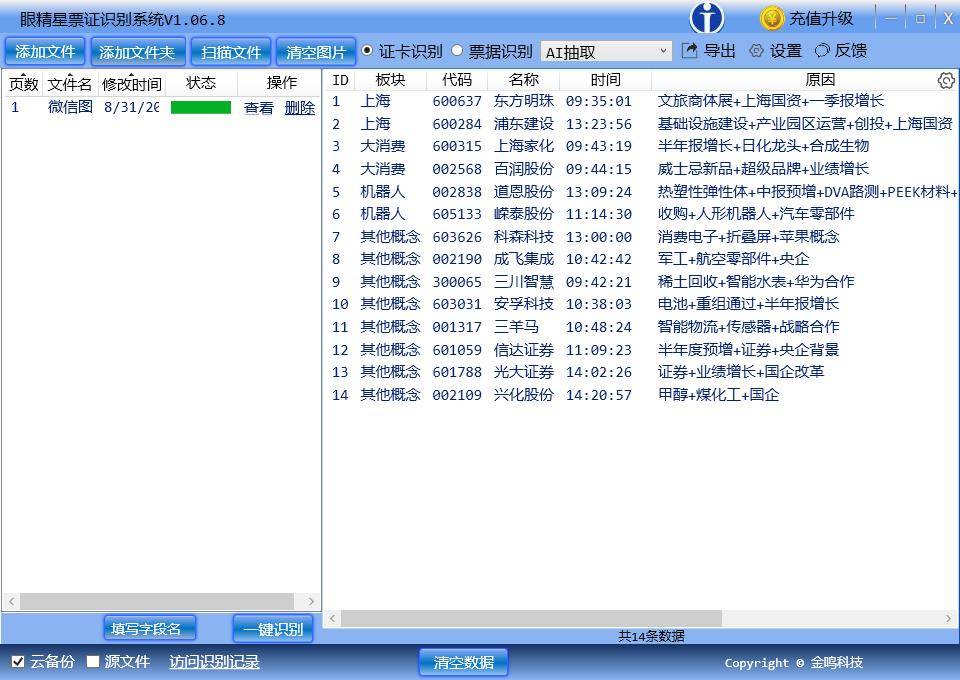Click the export arrow icon
Screen dimensions: 960x680
689,51
